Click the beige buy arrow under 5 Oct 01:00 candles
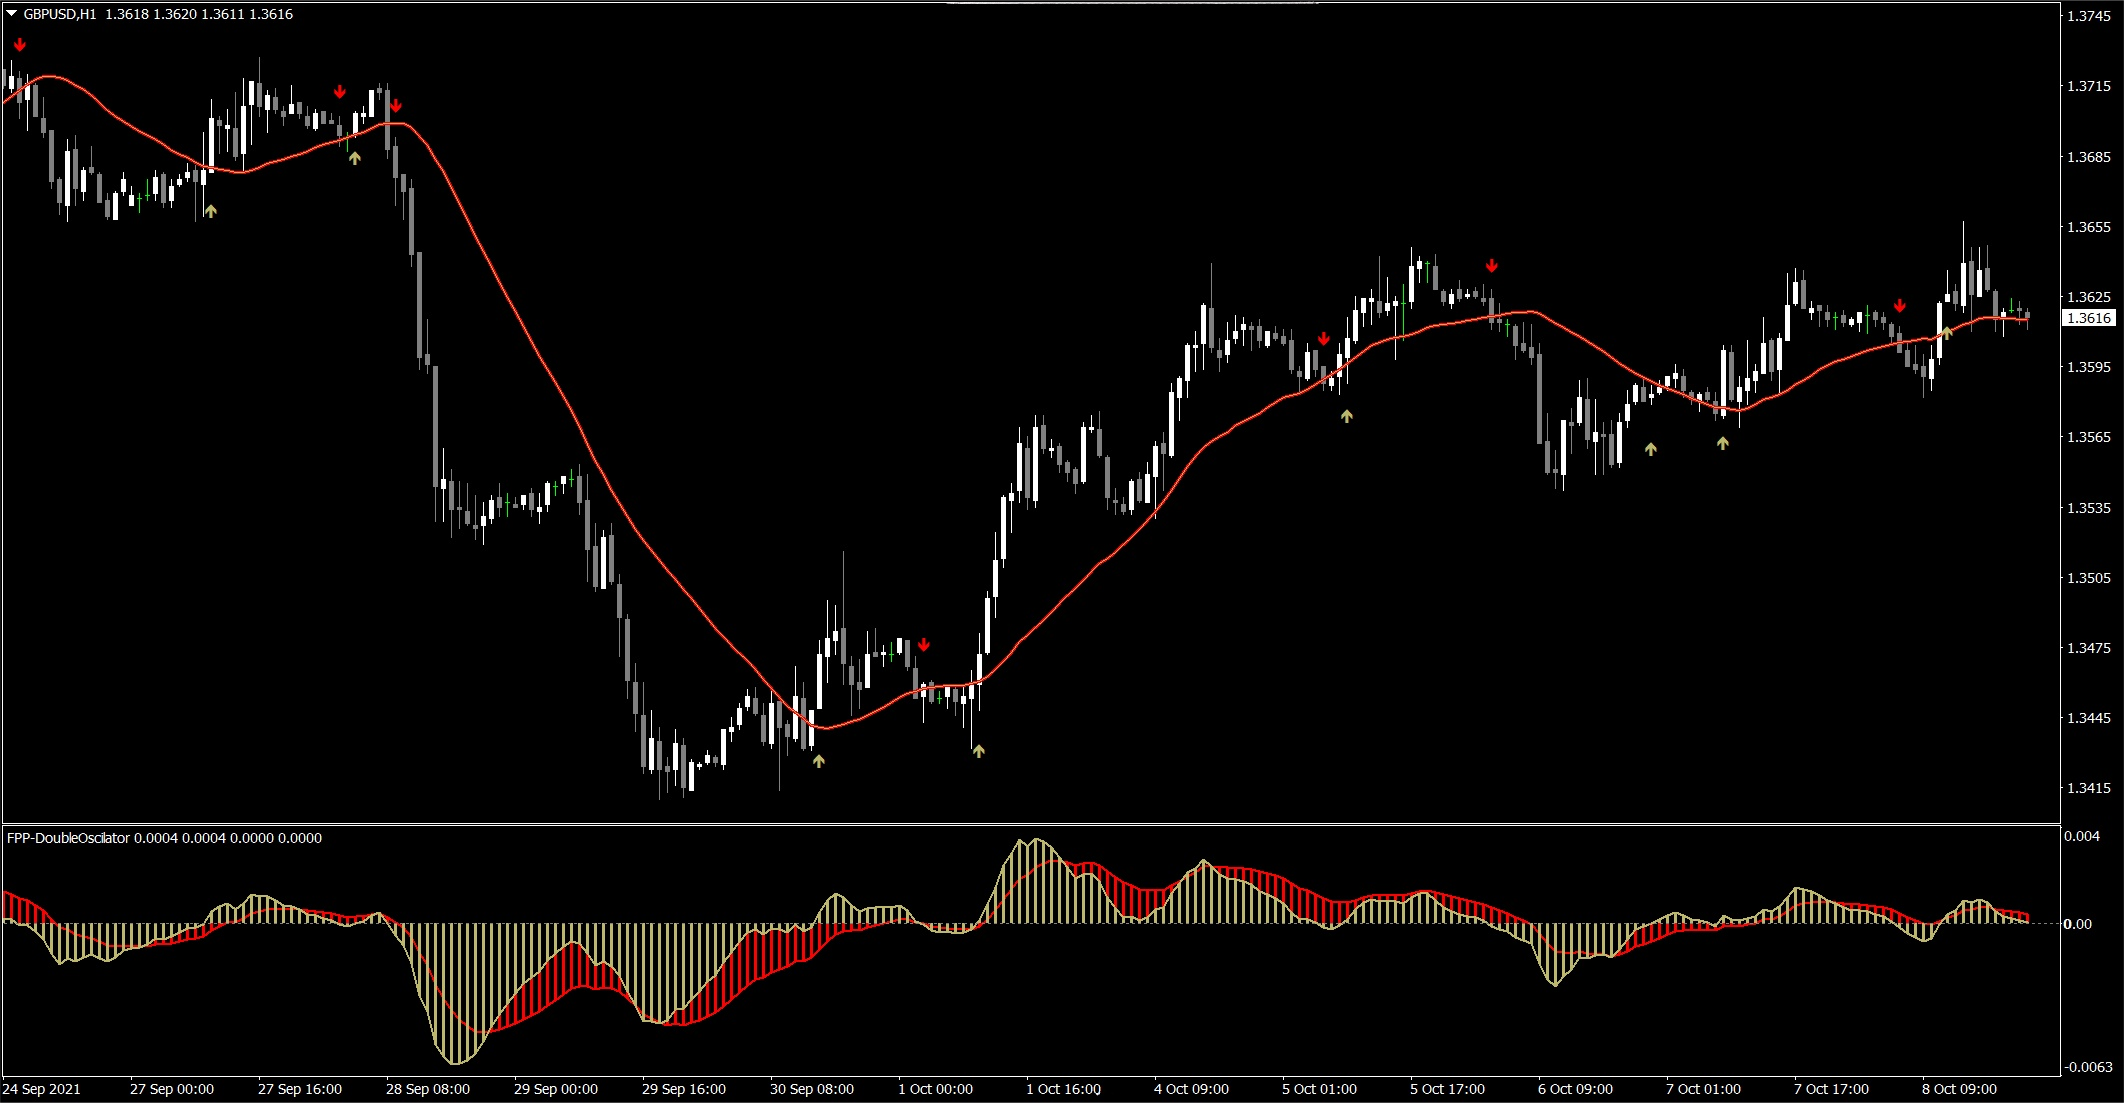Screen dimensions: 2124x1103 [x=1347, y=416]
